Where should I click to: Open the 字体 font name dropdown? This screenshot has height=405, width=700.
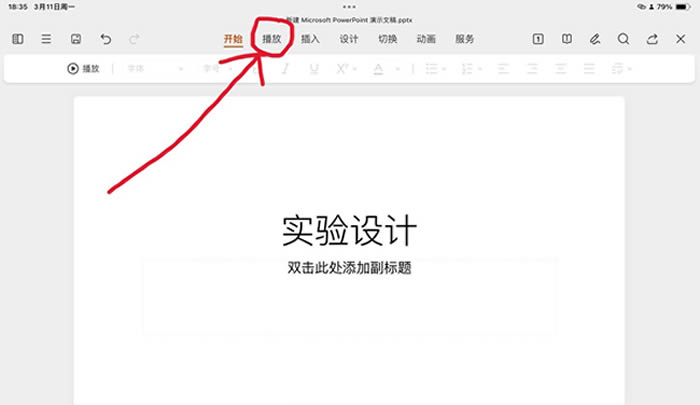click(x=155, y=69)
